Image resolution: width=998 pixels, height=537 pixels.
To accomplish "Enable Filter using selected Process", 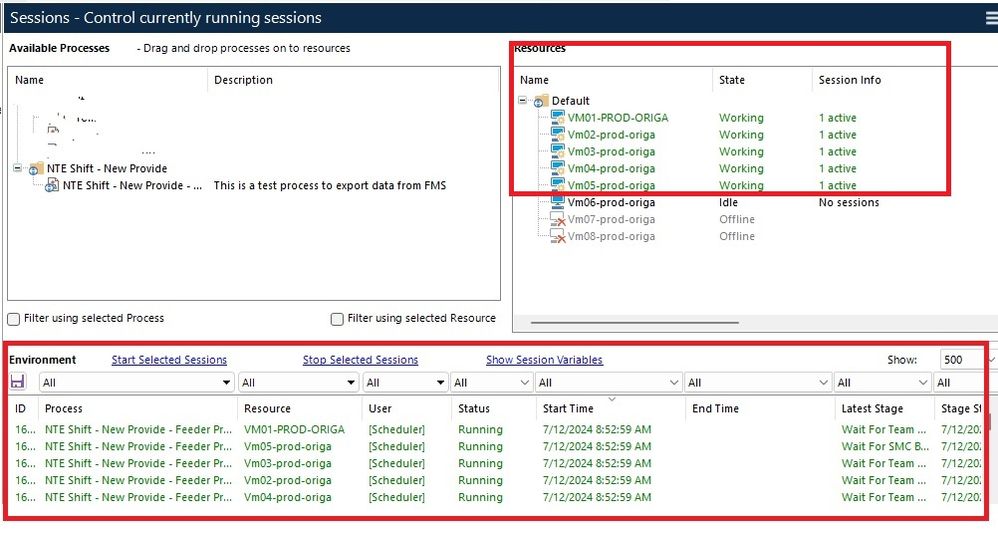I will tap(13, 319).
